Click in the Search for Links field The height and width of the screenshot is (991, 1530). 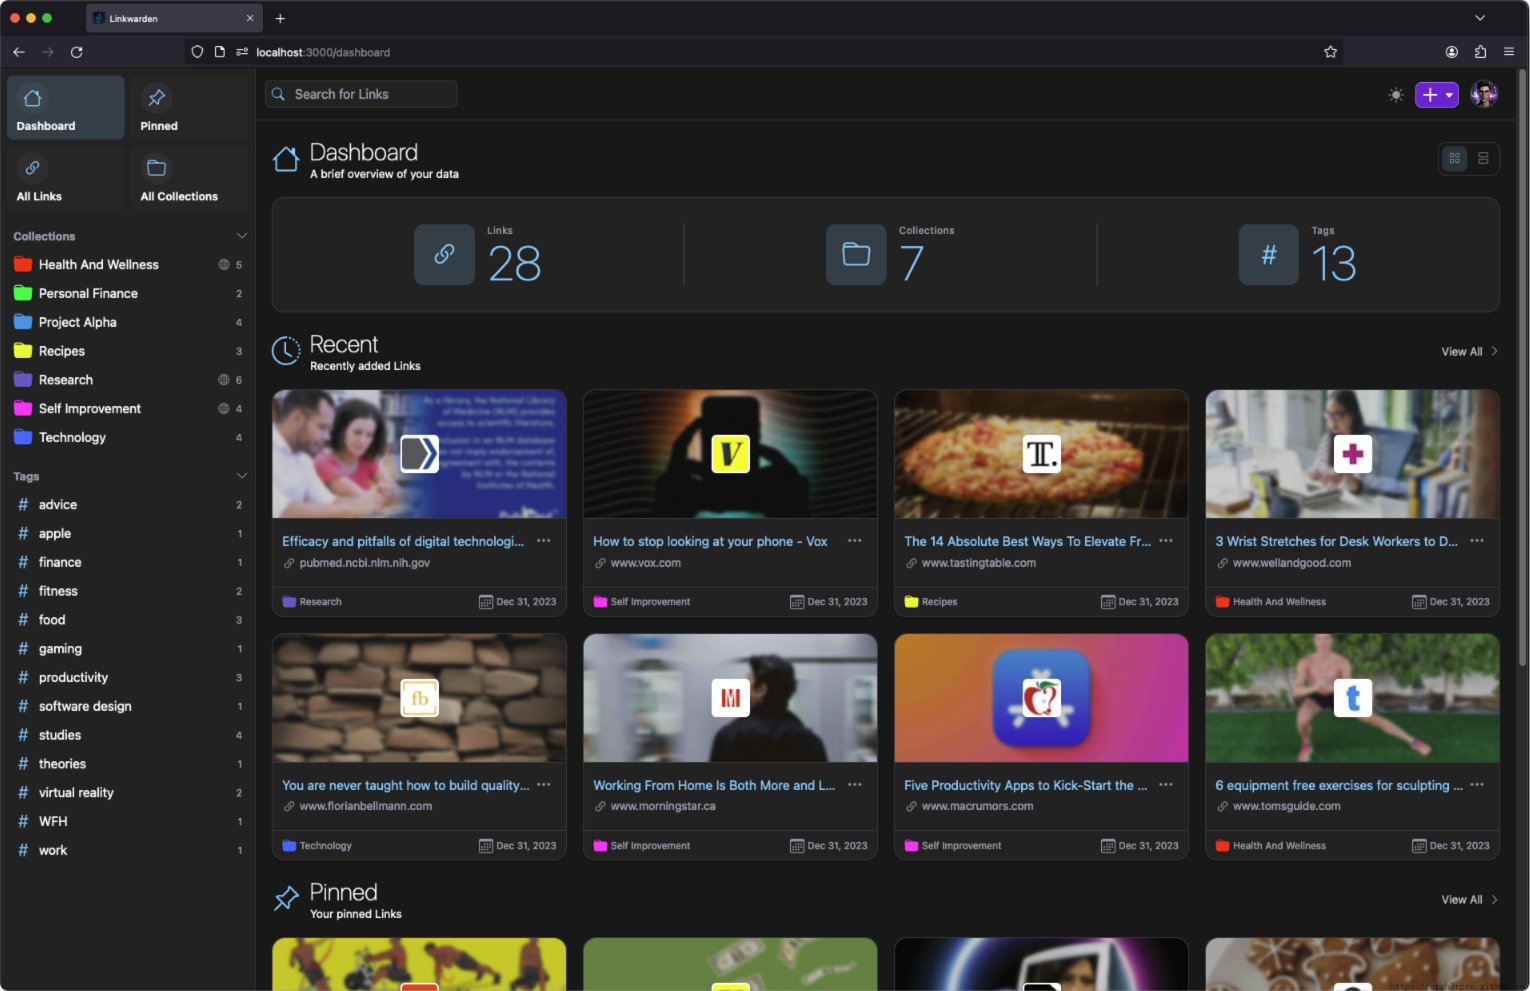coord(361,94)
